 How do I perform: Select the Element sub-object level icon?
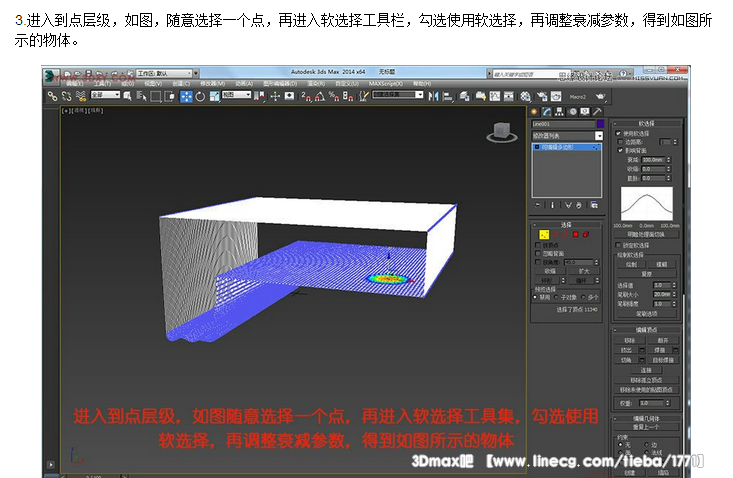[x=586, y=235]
